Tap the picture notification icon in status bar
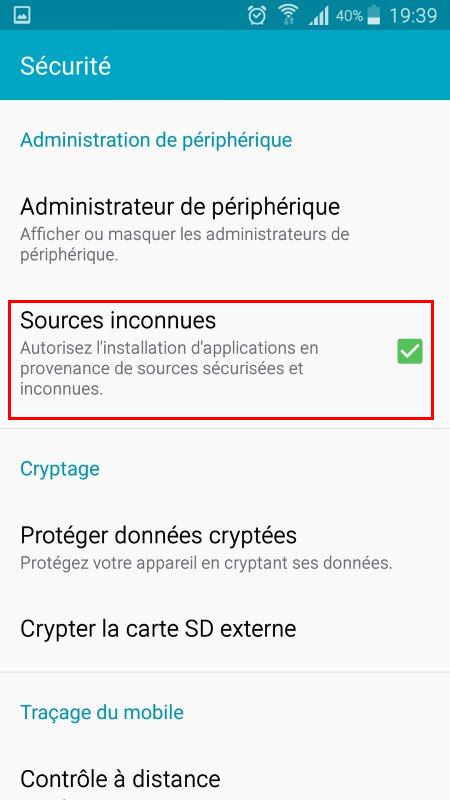This screenshot has height=800, width=450. 22,15
